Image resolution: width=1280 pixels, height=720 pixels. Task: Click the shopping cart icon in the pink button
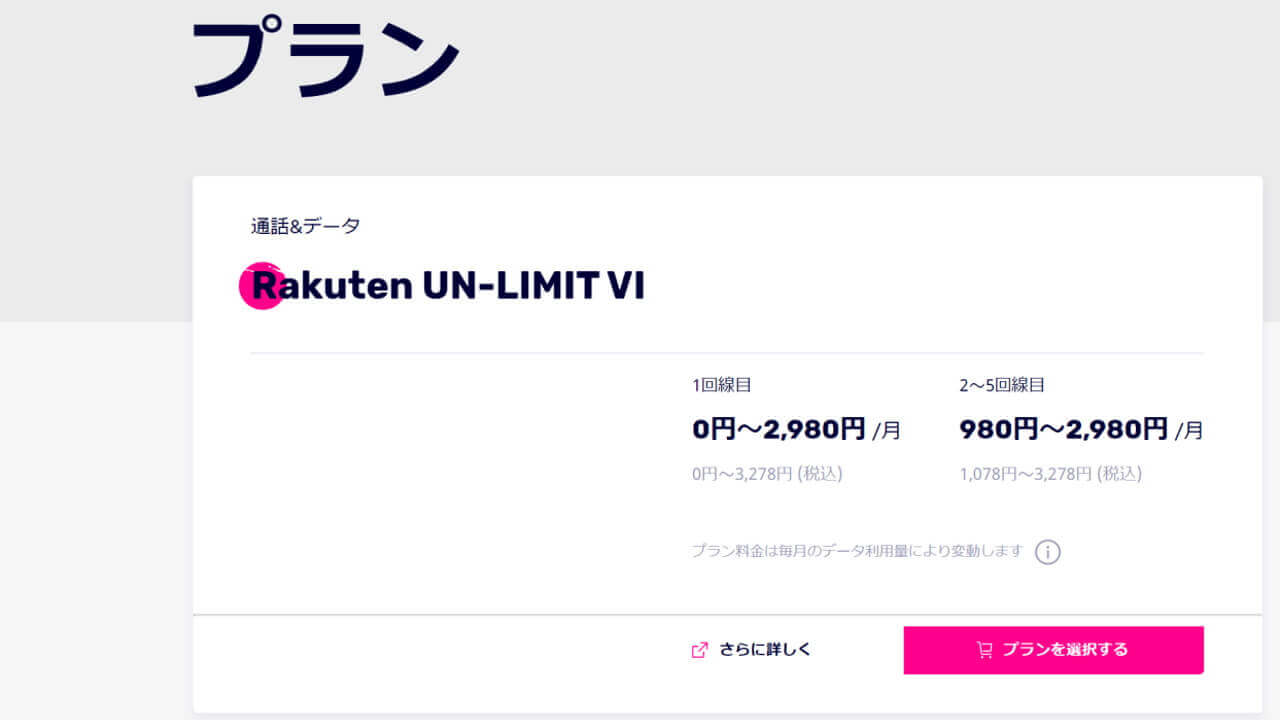pos(985,650)
